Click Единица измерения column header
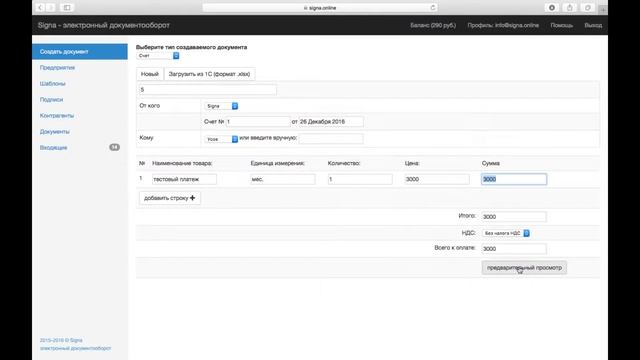 point(278,163)
